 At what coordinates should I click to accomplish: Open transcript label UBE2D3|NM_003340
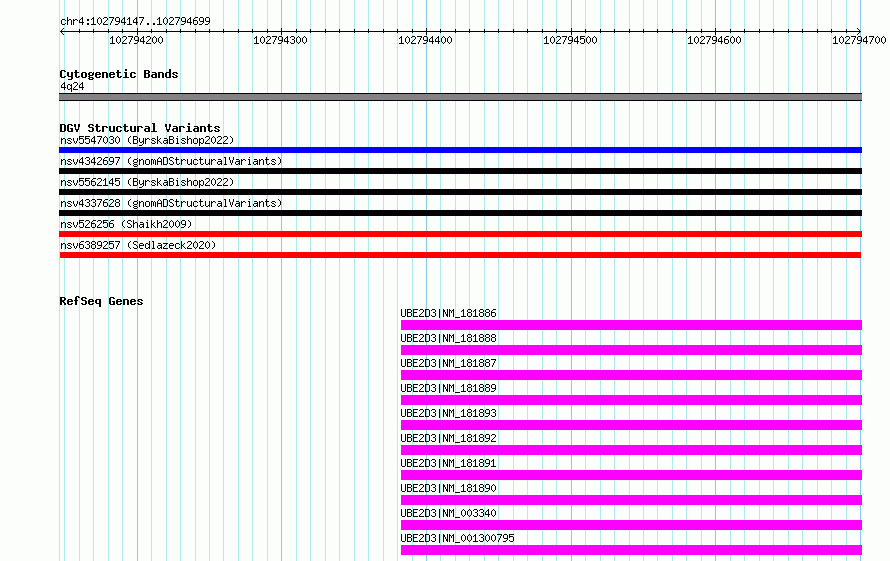(448, 513)
